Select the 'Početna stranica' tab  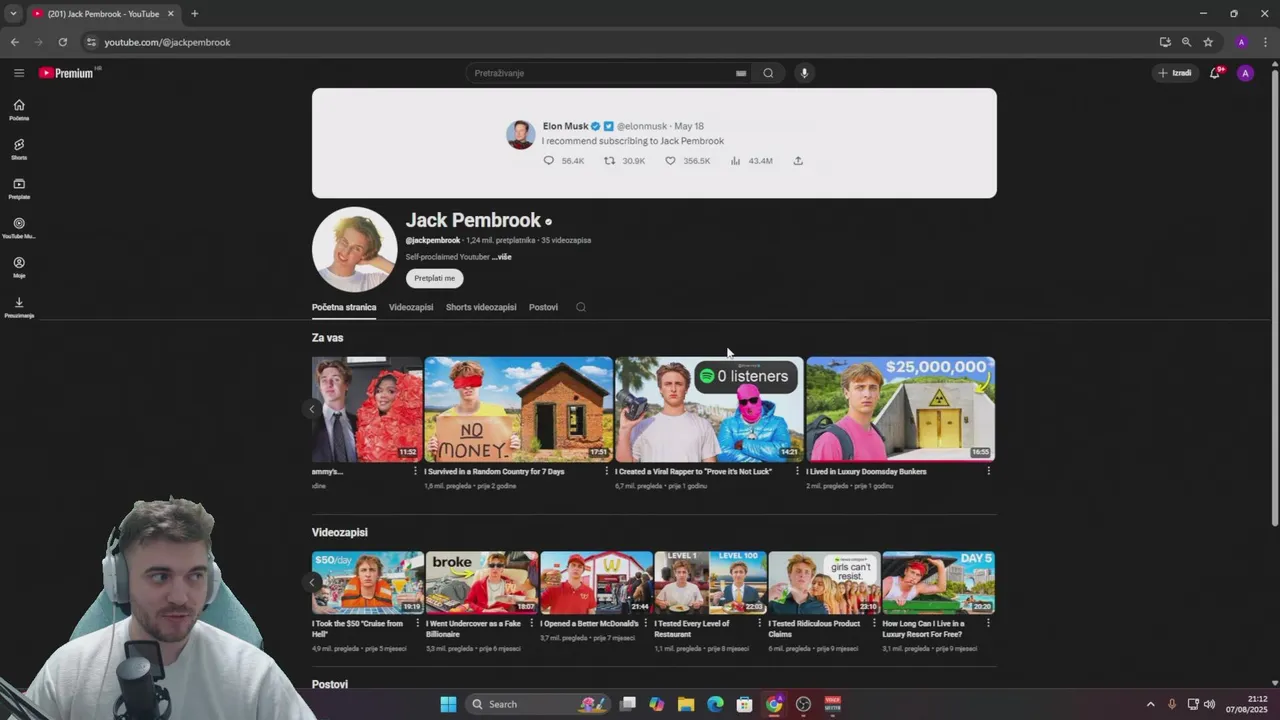tap(344, 307)
